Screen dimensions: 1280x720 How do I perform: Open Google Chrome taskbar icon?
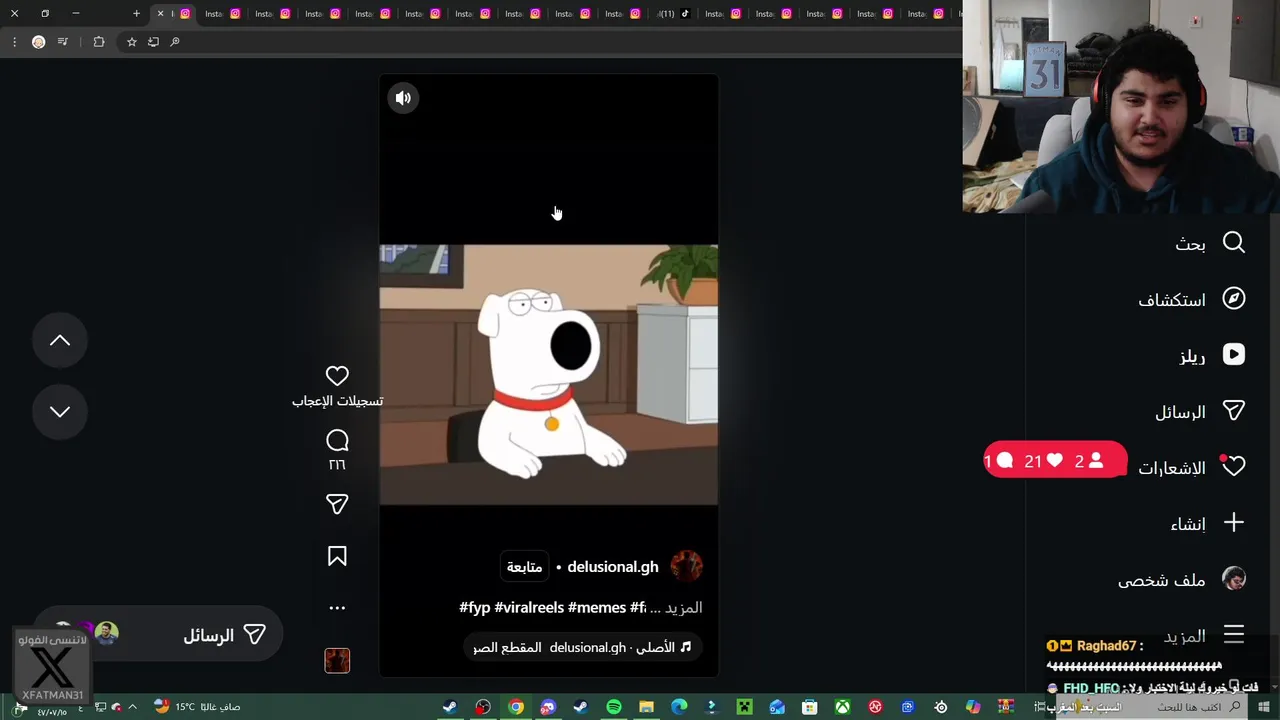515,707
